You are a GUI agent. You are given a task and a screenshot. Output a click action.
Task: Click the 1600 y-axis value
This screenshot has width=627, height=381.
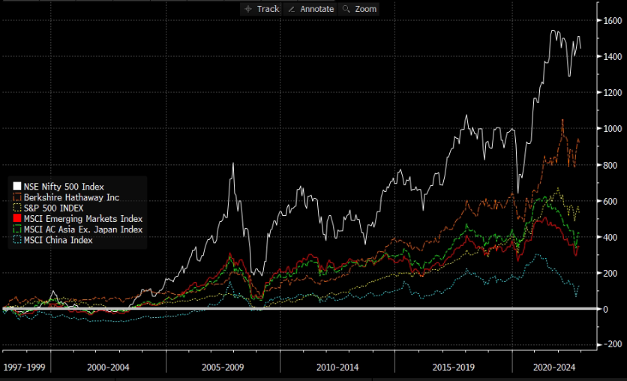(613, 20)
